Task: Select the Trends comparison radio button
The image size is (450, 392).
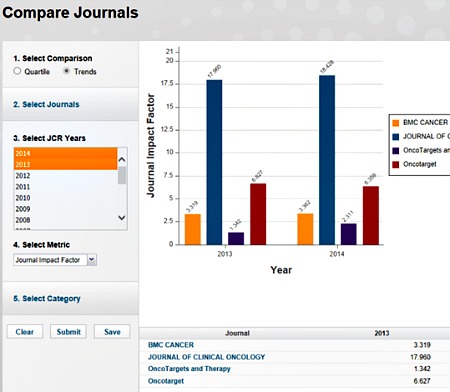Action: click(x=67, y=71)
